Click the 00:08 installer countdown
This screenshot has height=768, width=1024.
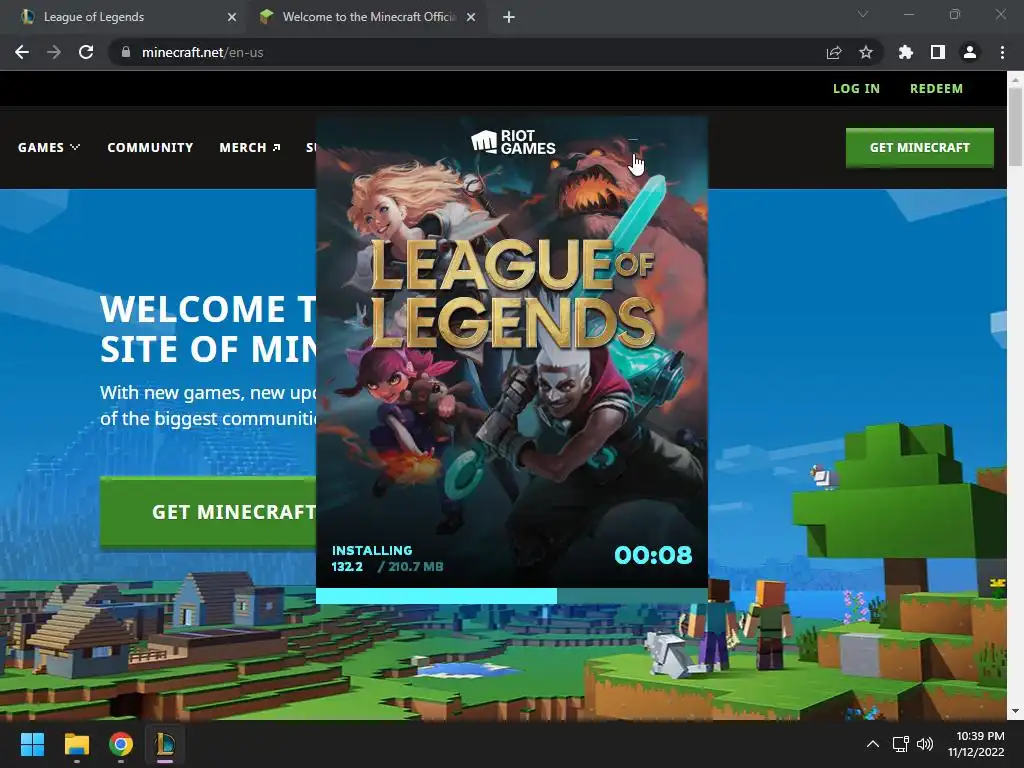tap(653, 555)
